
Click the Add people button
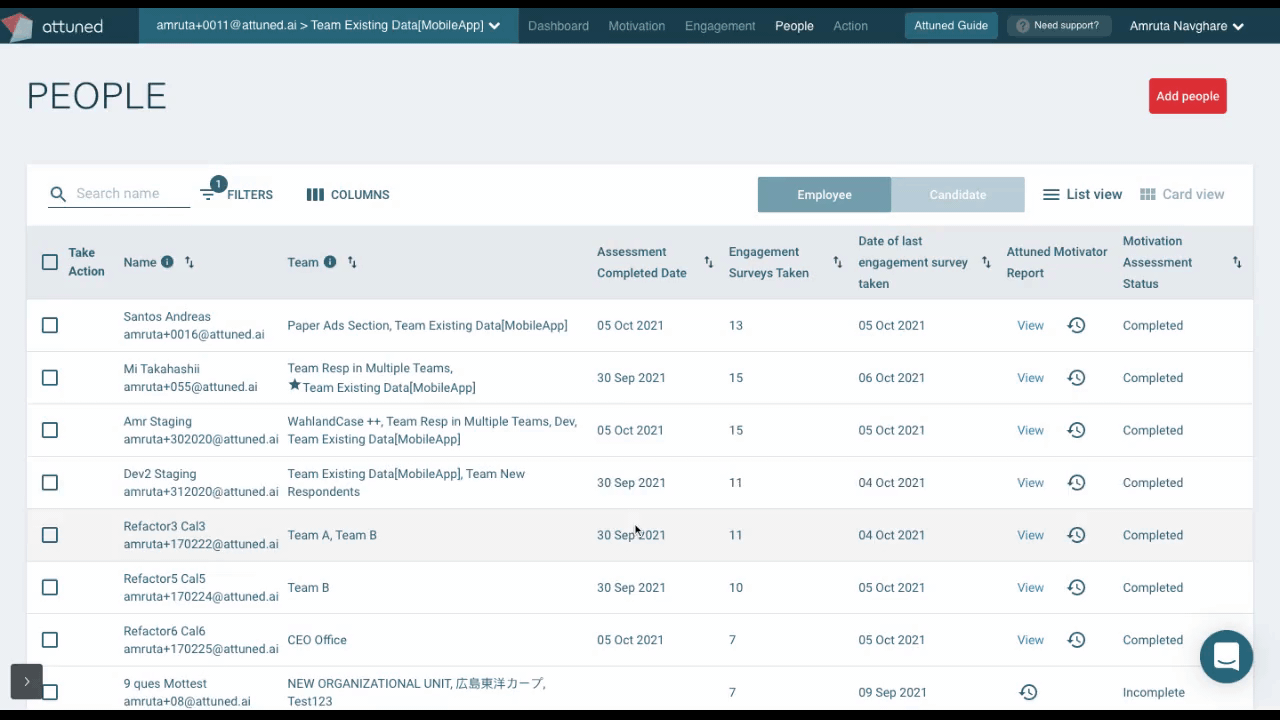point(1188,96)
